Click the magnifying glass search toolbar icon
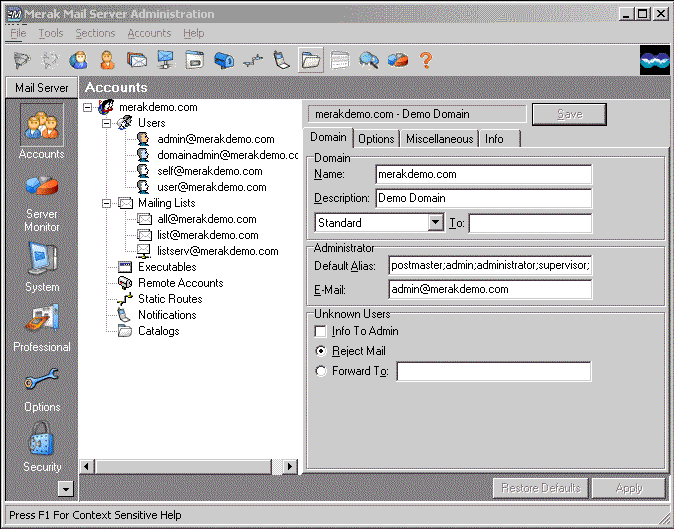This screenshot has width=674, height=529. tap(369, 60)
